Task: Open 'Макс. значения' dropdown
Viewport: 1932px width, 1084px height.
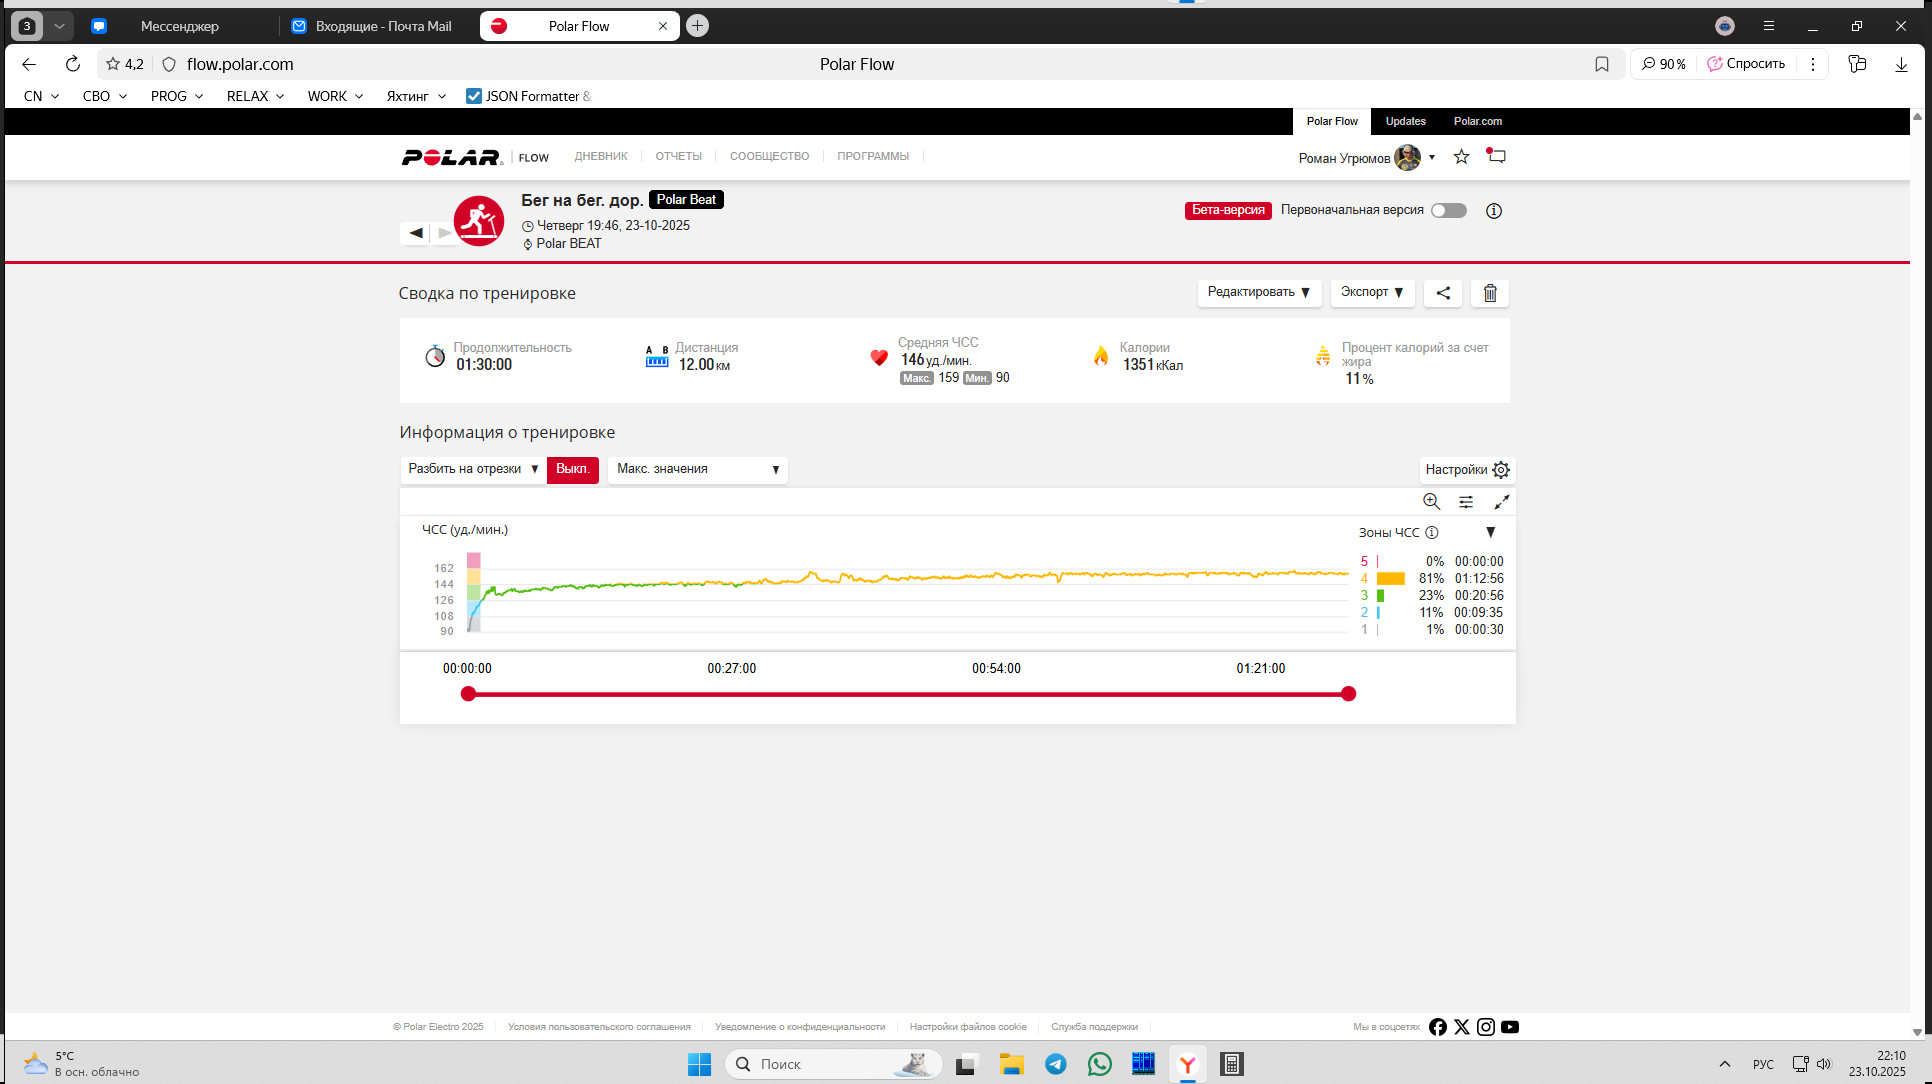Action: [x=698, y=469]
